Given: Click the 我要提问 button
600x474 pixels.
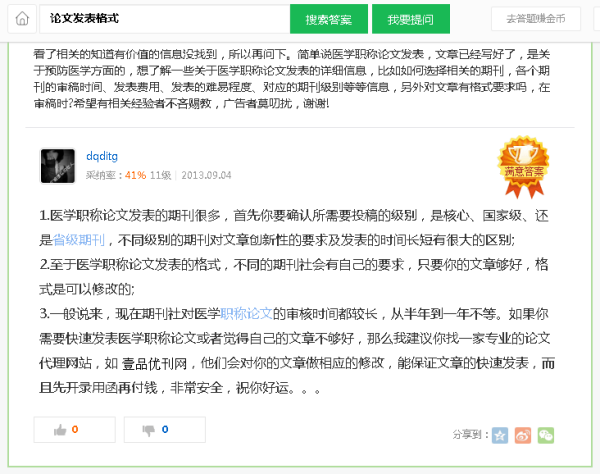Looking at the screenshot, I should tap(411, 19).
